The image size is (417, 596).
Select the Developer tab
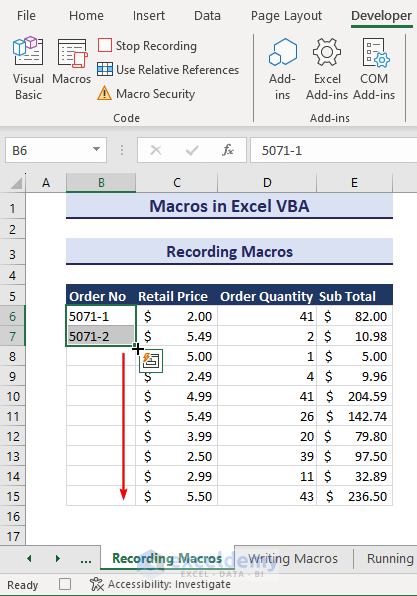coord(381,16)
